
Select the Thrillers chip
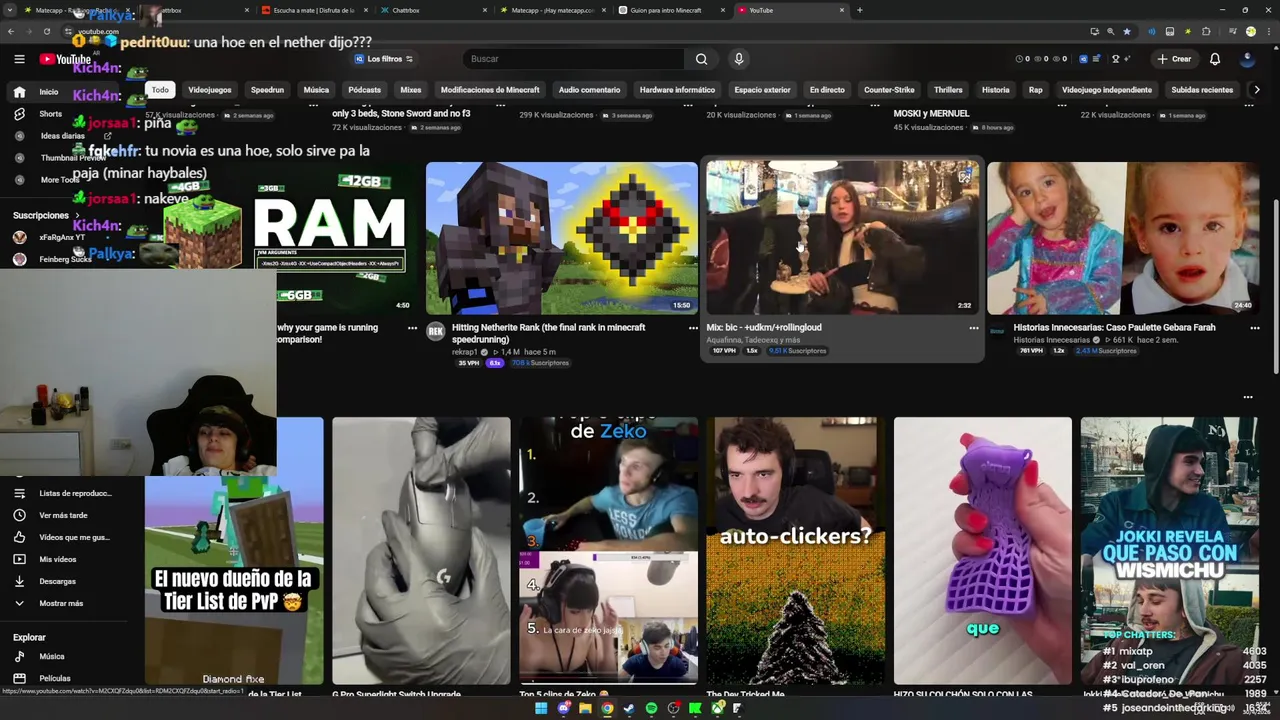tap(948, 90)
